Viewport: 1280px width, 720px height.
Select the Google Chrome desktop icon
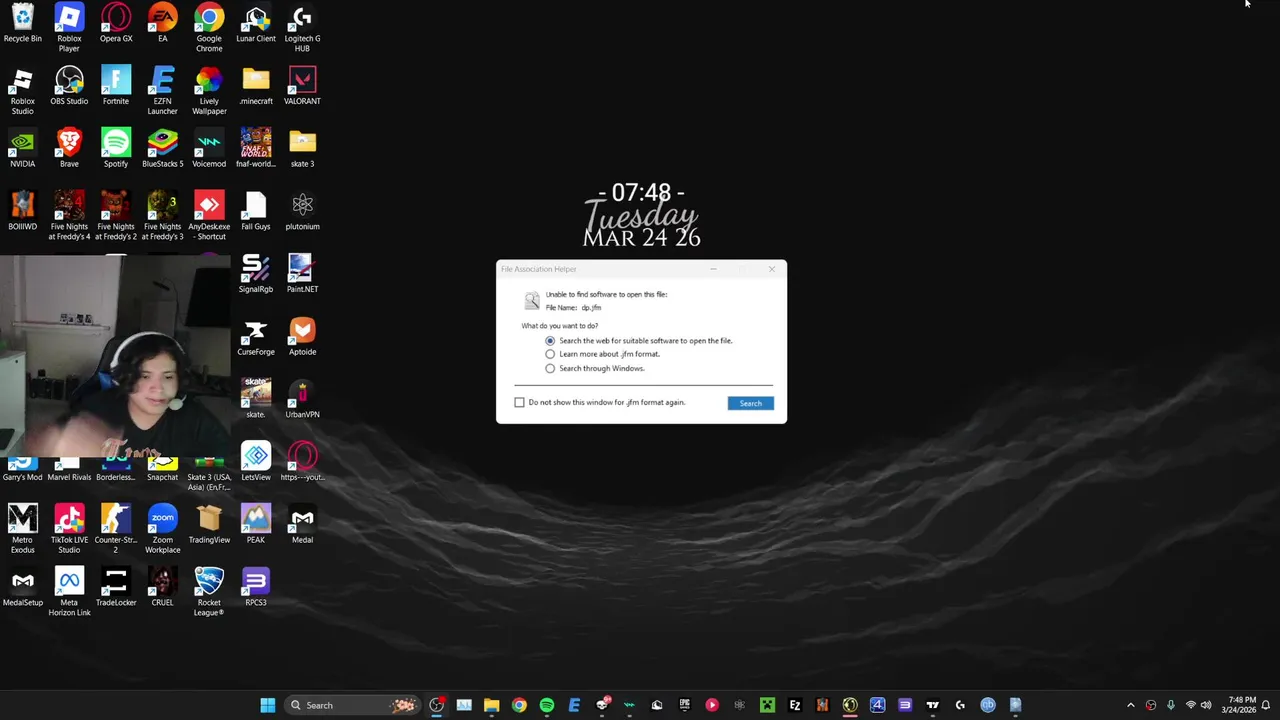(x=209, y=28)
